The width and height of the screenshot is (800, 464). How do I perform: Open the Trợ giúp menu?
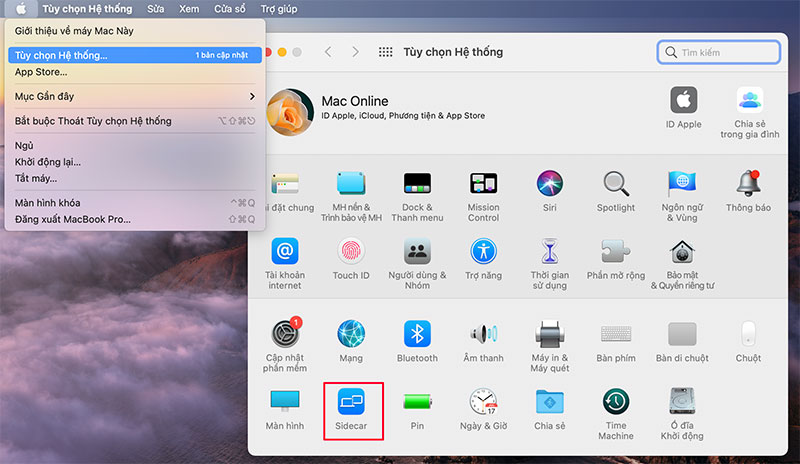click(x=279, y=9)
